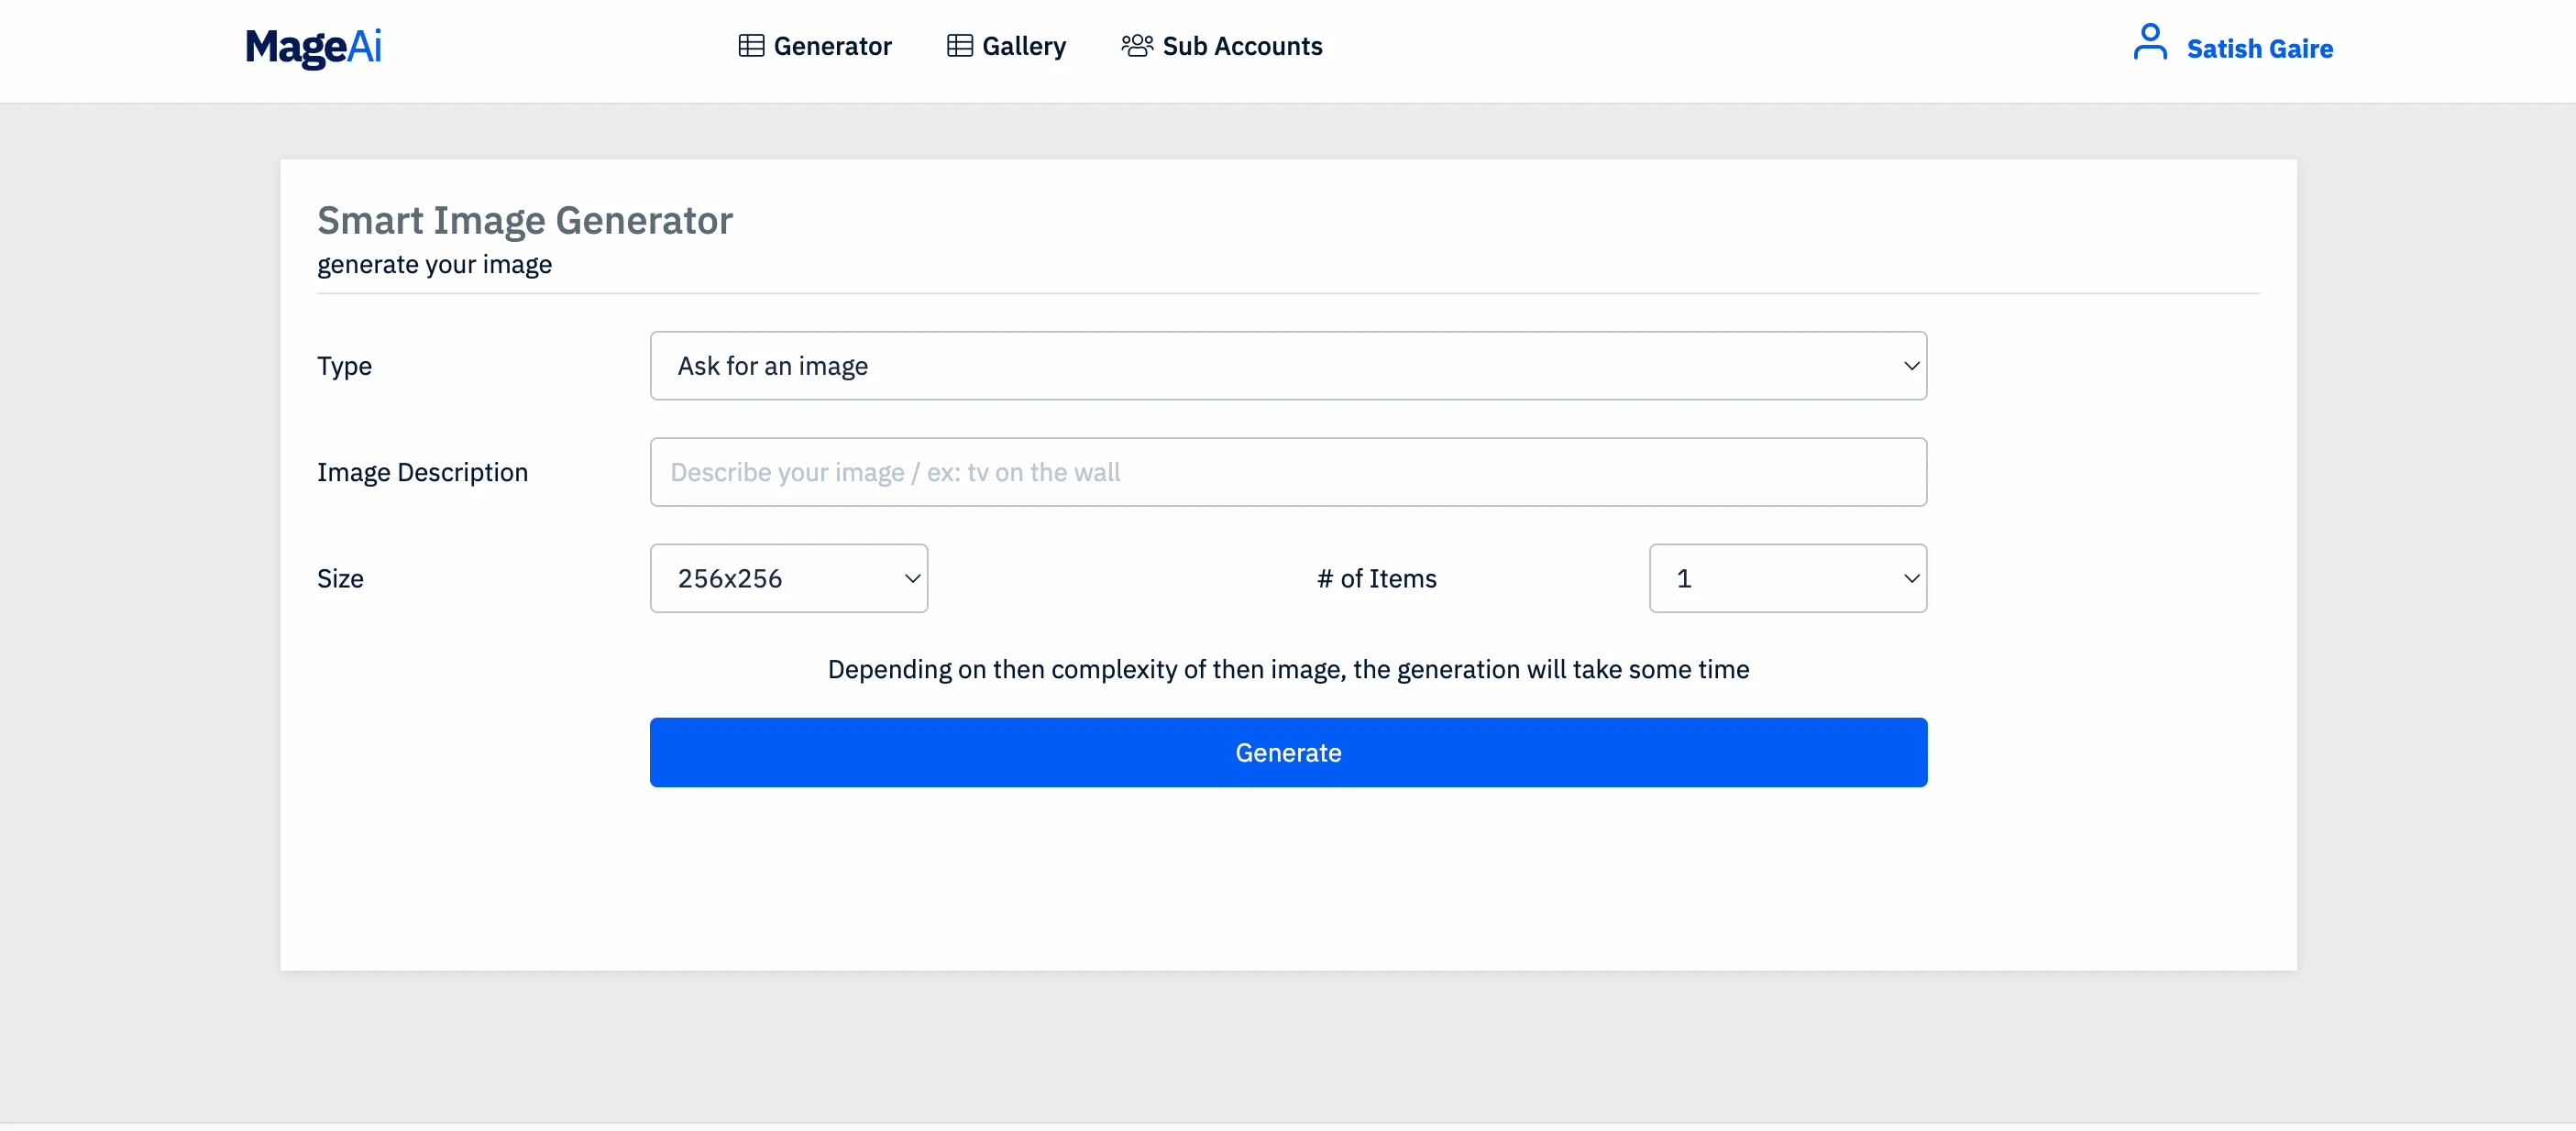
Task: Click the # of Items label
Action: pos(1376,579)
